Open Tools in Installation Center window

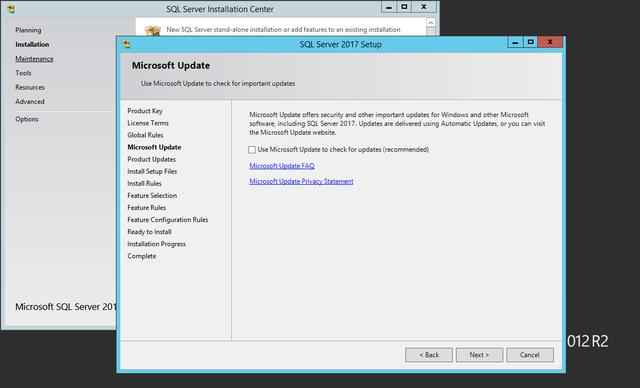tap(23, 73)
